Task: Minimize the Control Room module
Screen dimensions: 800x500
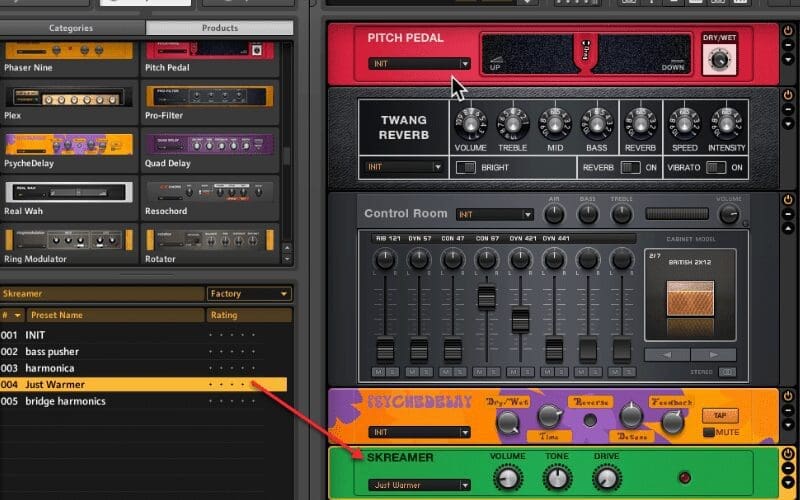Action: point(788,214)
